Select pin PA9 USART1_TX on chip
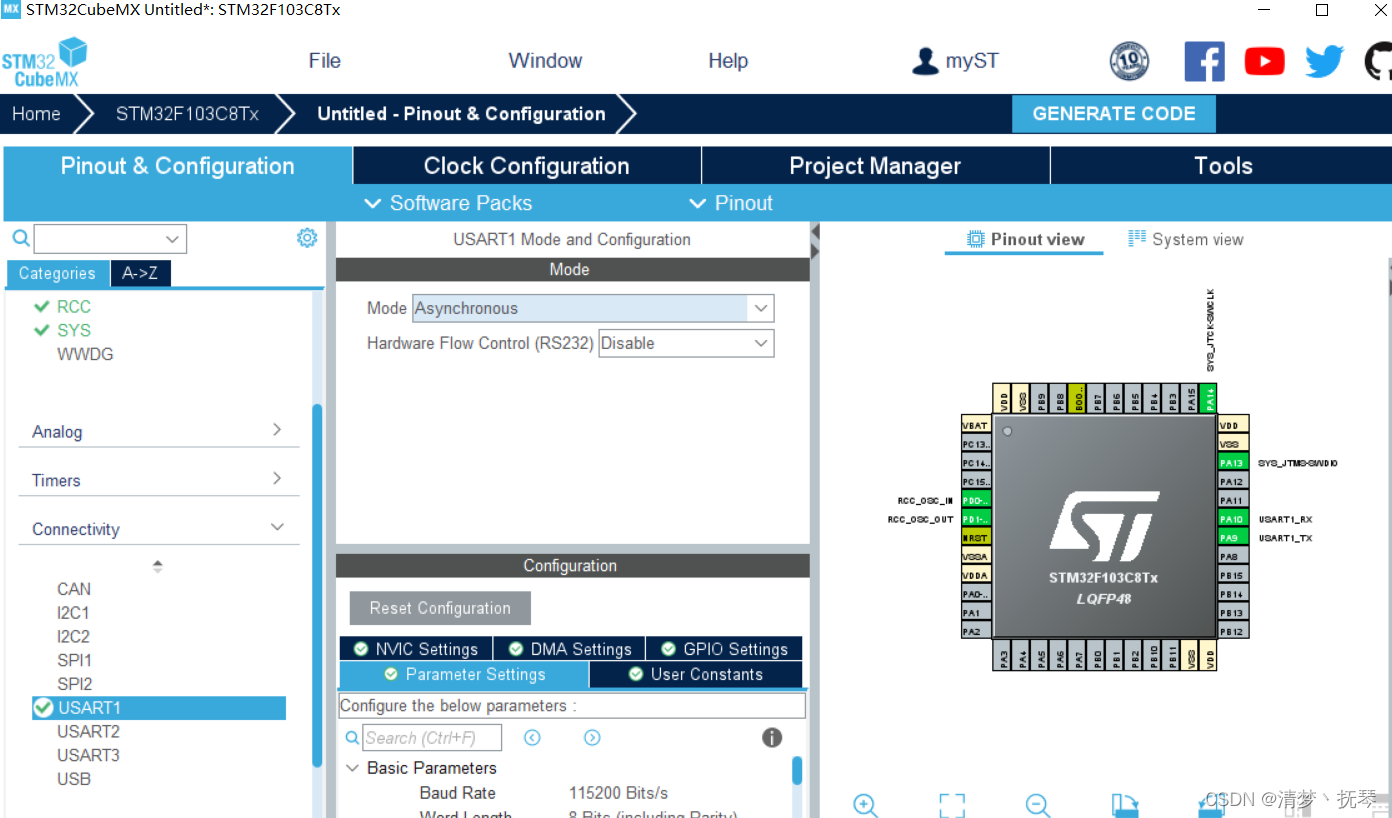The width and height of the screenshot is (1392, 818). pos(1232,538)
